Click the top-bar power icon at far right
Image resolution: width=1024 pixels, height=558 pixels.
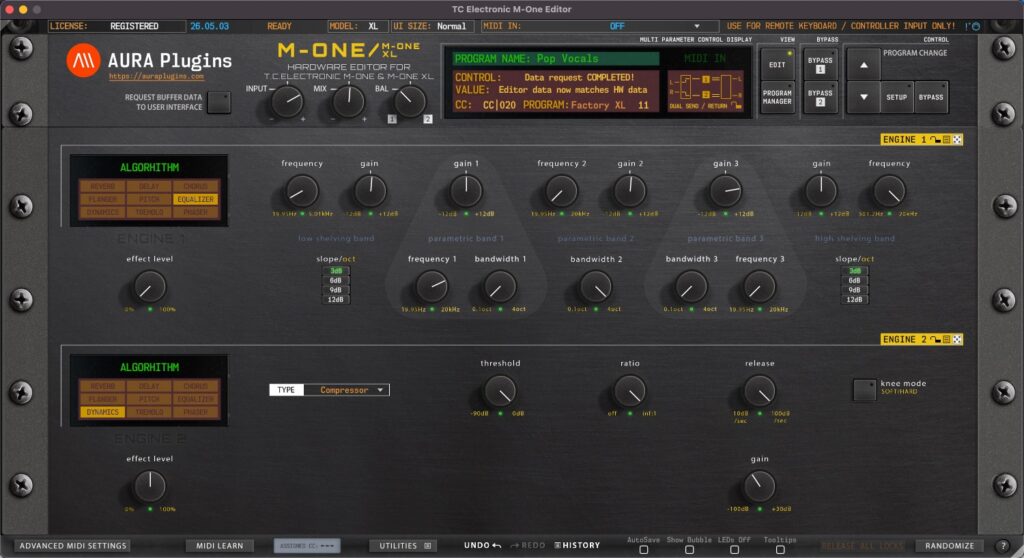click(x=976, y=26)
